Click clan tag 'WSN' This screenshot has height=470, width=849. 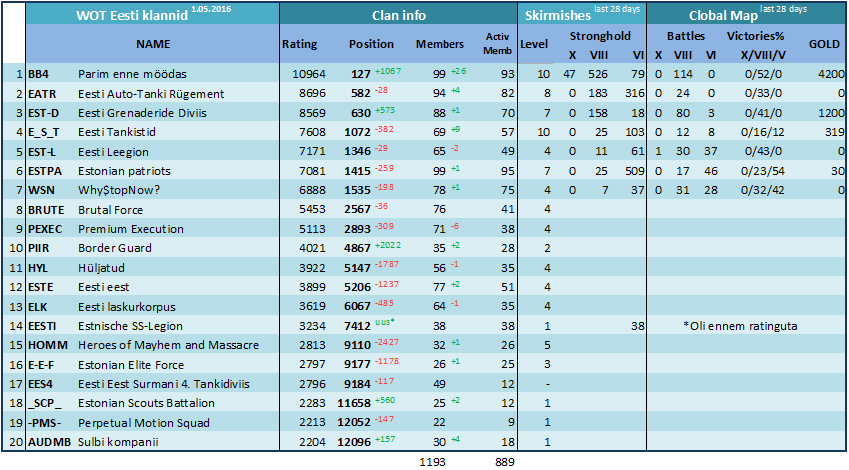point(41,191)
